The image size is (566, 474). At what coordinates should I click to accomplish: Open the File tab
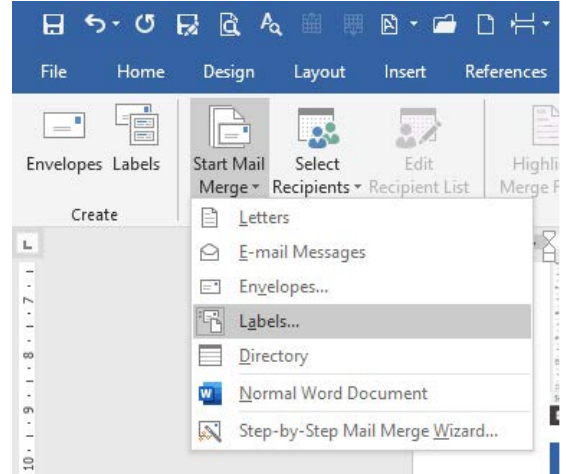53,71
